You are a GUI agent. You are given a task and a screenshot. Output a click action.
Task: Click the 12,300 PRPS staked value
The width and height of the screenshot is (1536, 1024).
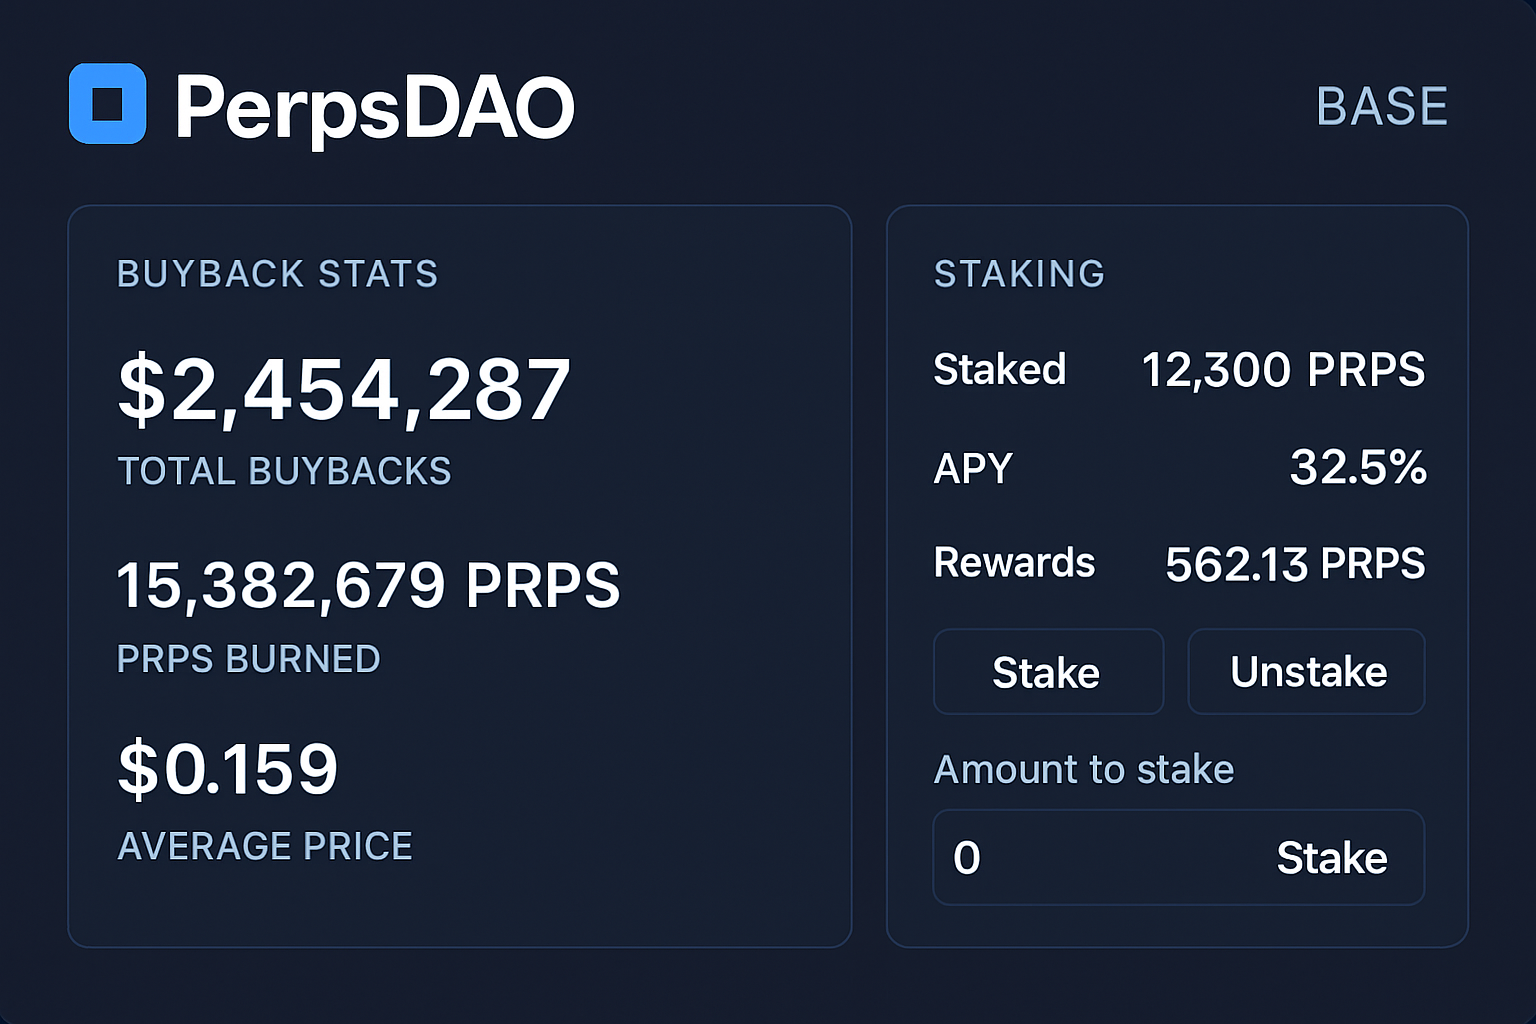click(1283, 370)
